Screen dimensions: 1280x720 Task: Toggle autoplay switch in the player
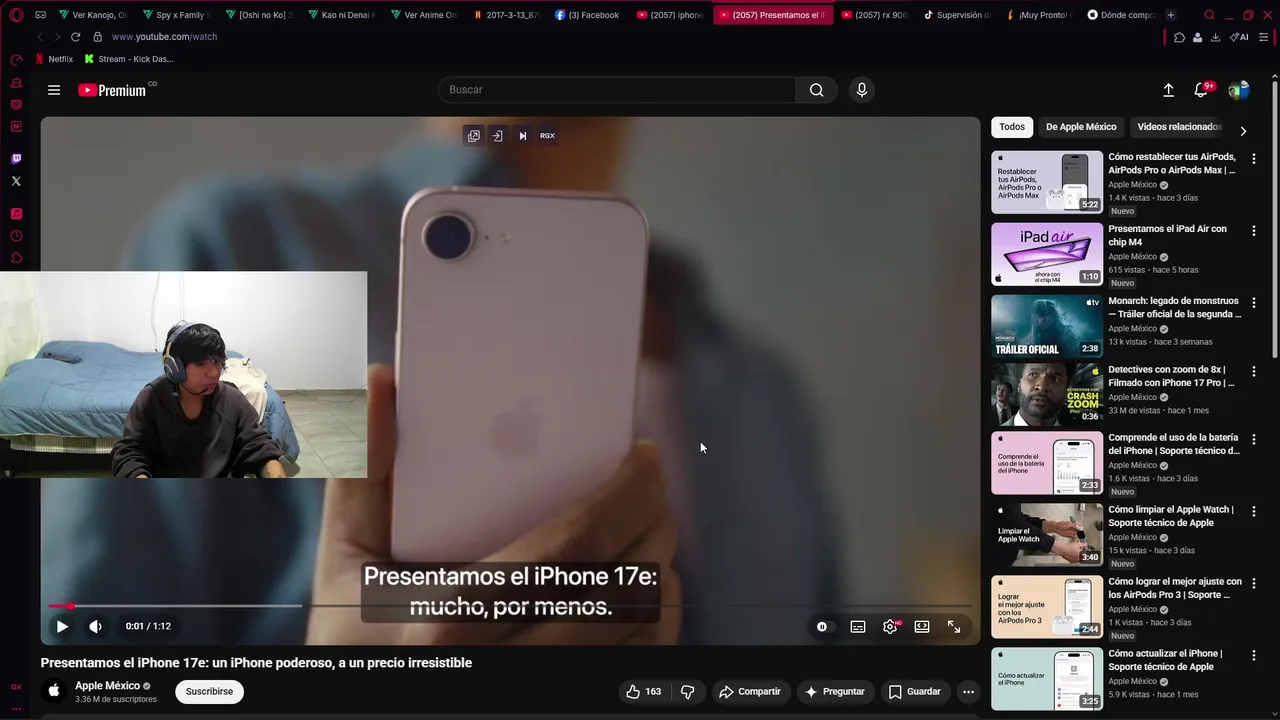(x=822, y=626)
